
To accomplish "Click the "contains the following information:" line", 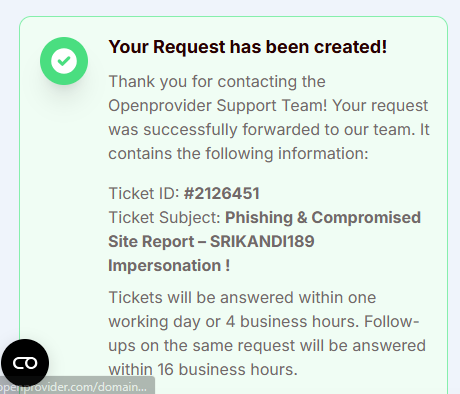I will point(238,154).
